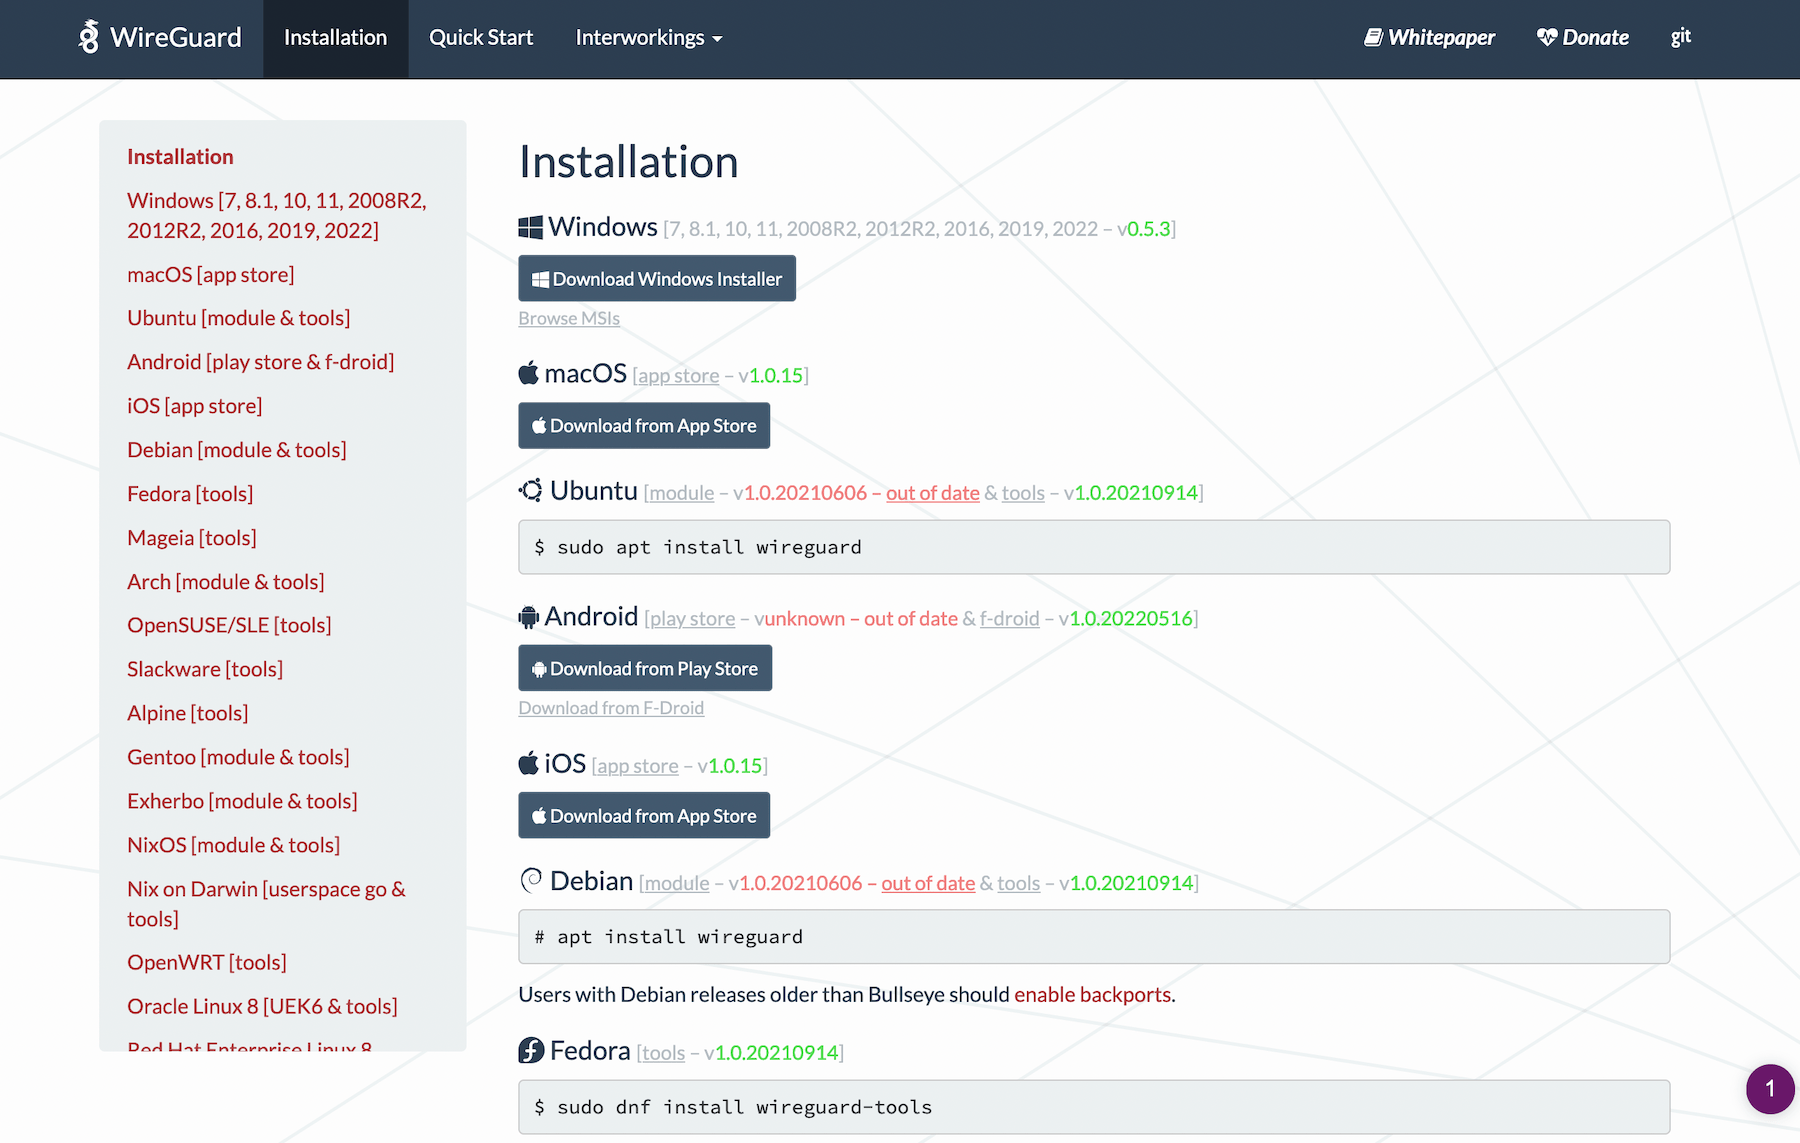Screen dimensions: 1800x1143
Task: Select sidebar Exherbo [module & tools] entry
Action: pyautogui.click(x=242, y=801)
